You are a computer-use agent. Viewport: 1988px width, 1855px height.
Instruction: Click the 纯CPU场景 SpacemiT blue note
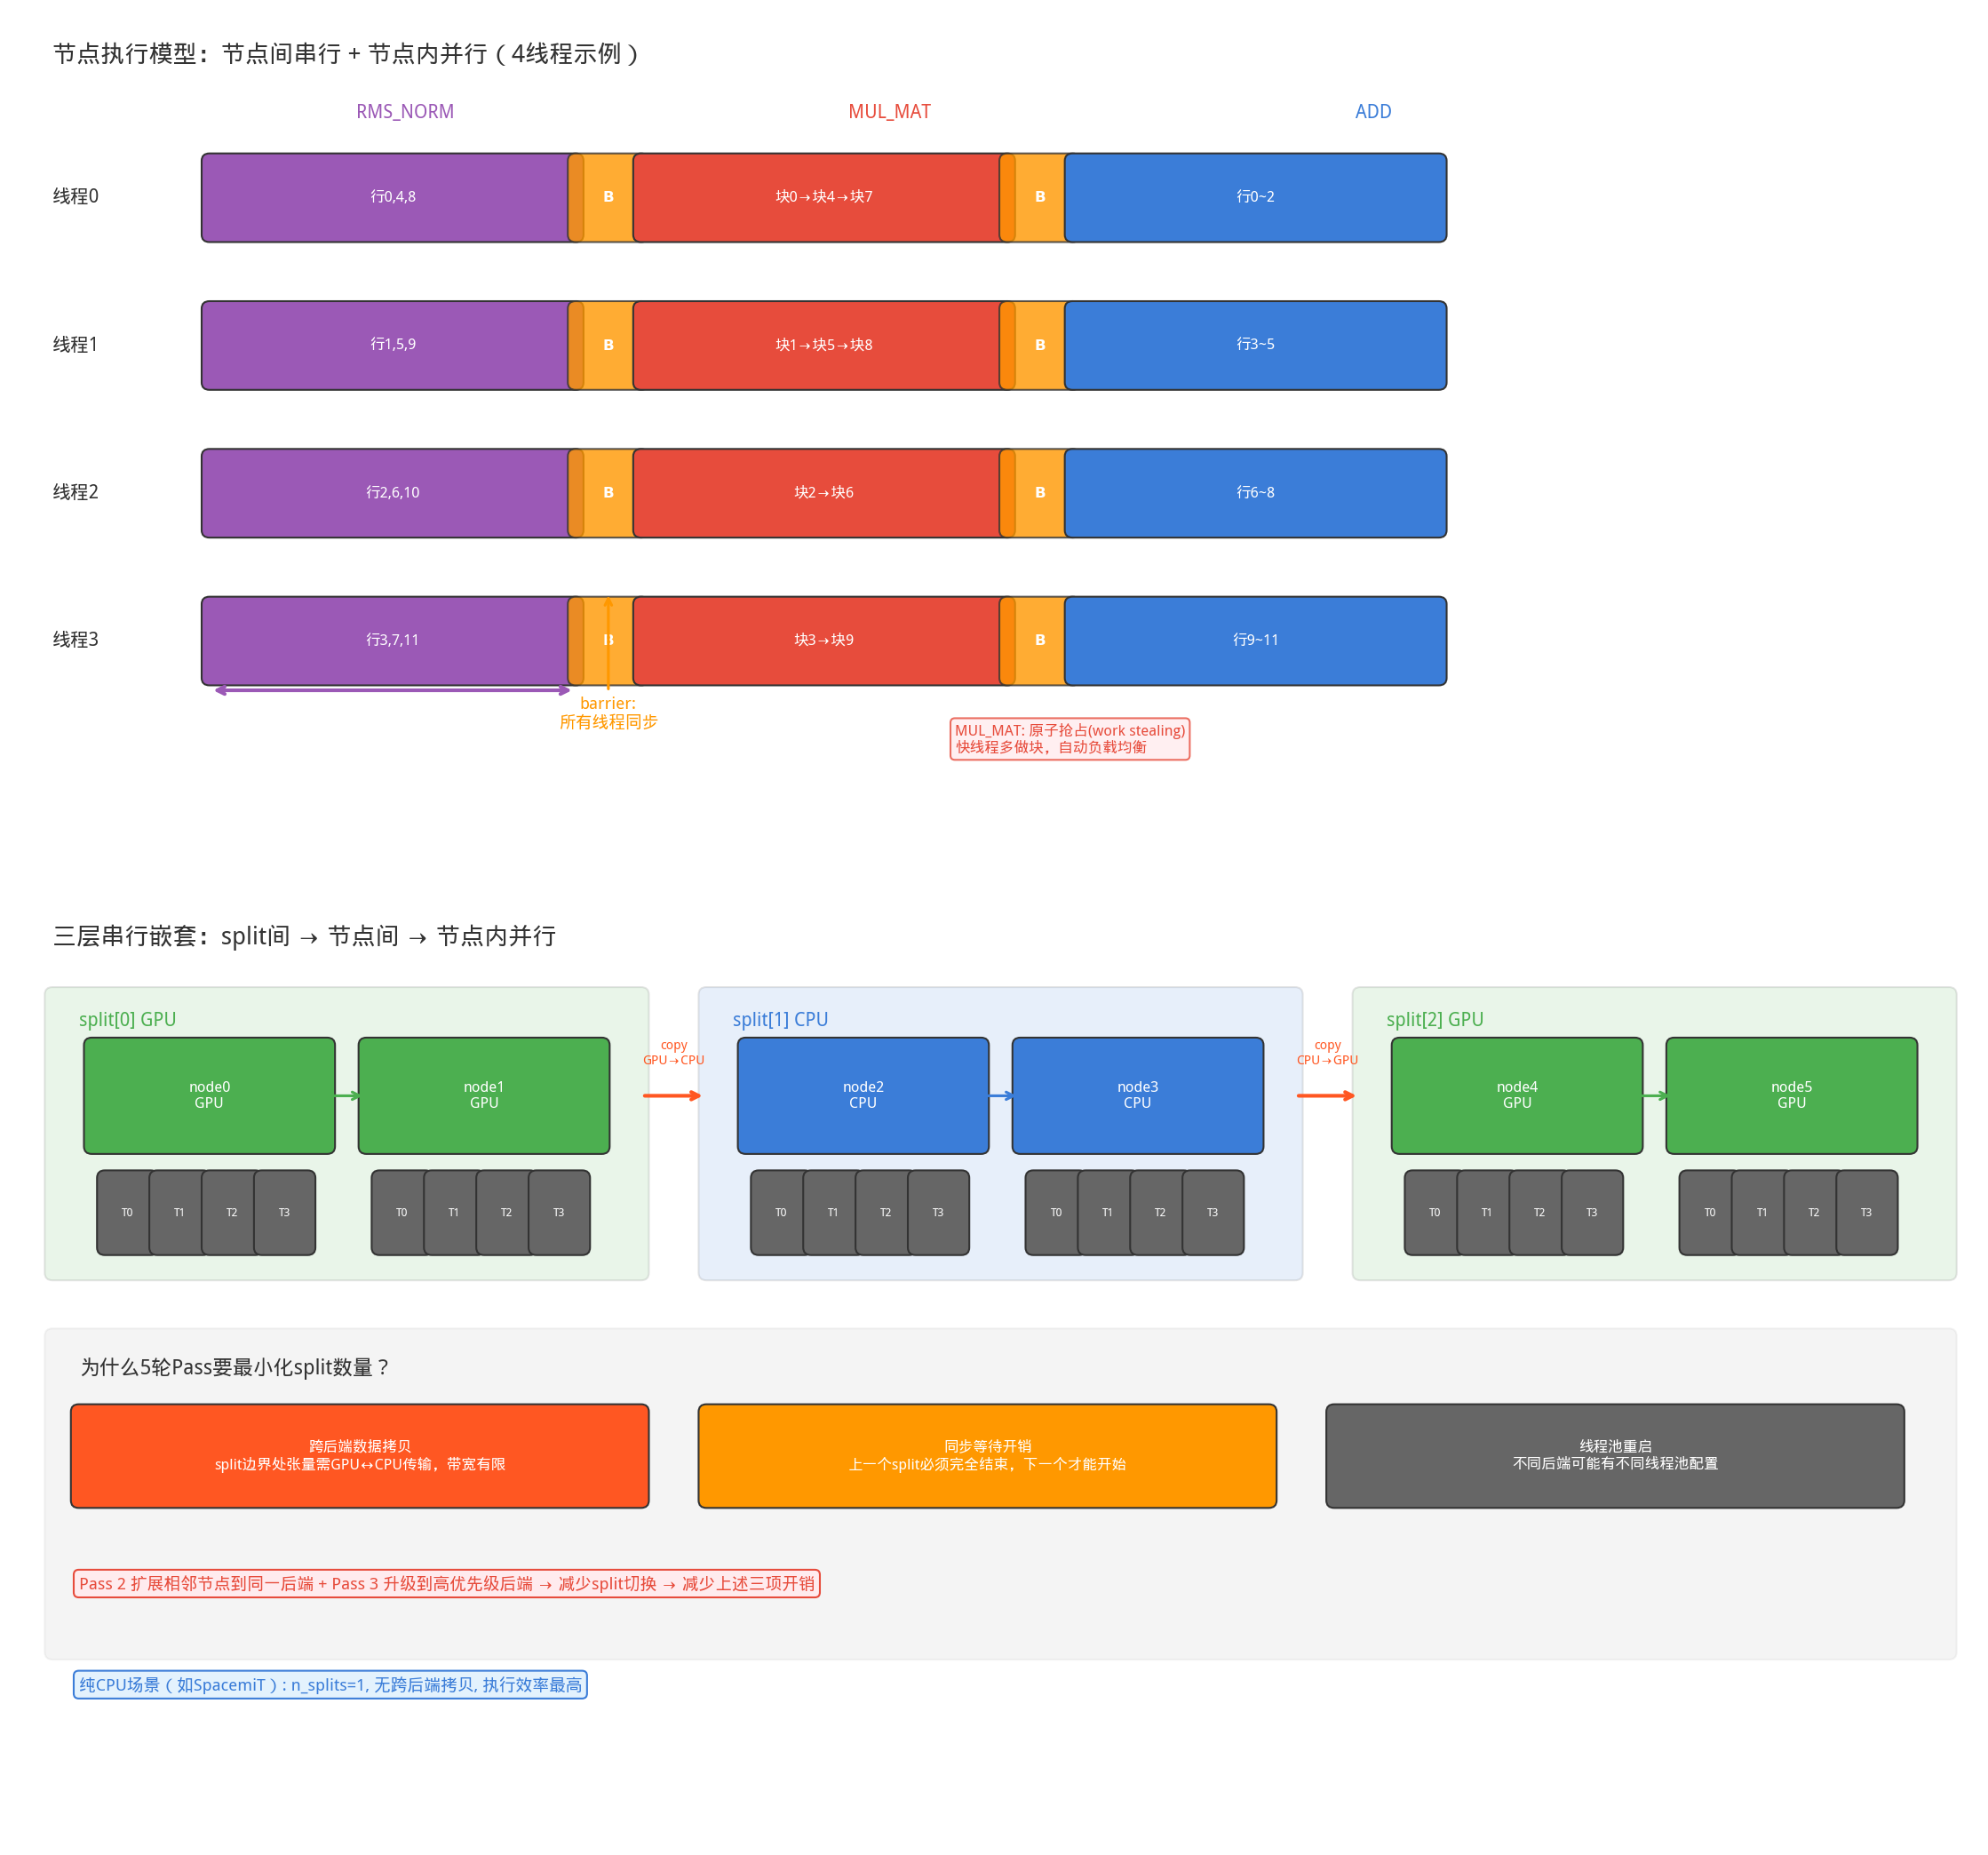pos(330,1684)
